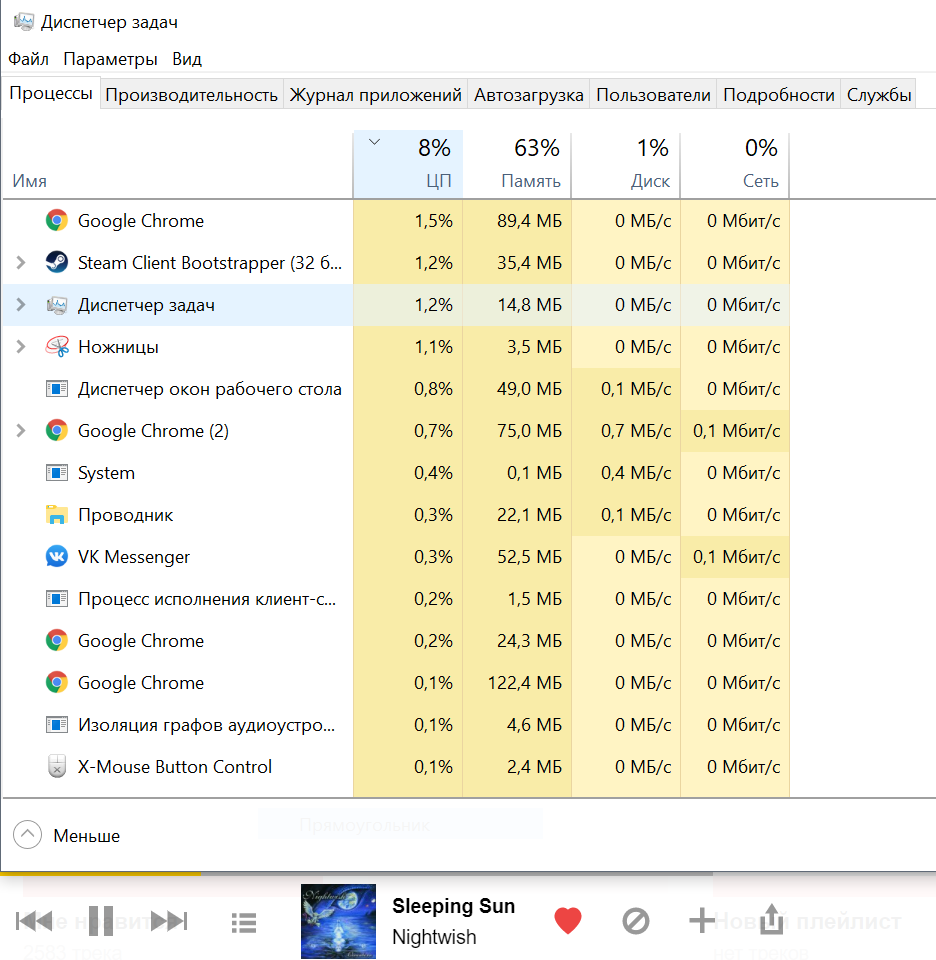Open the Sleeping Sun album cover thumbnail

[338, 921]
